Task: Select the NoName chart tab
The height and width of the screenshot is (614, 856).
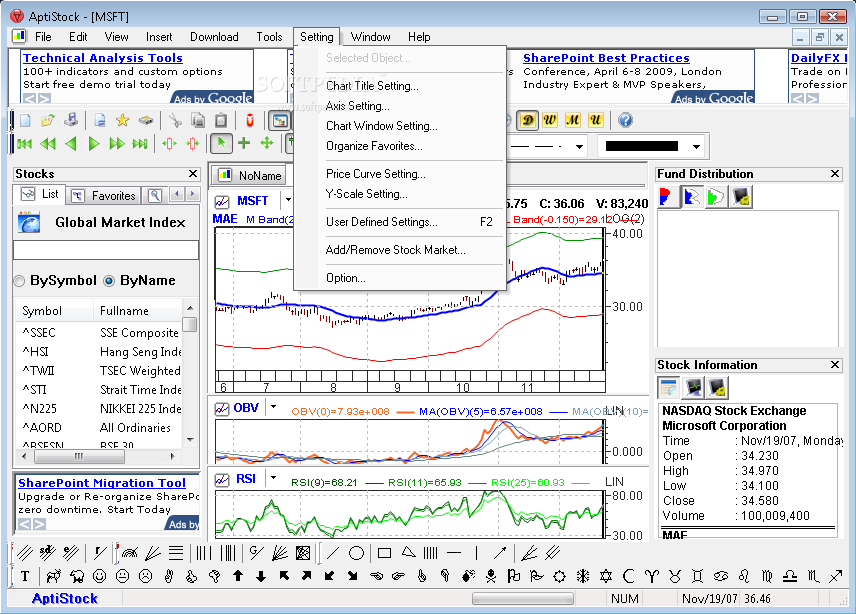Action: (x=250, y=175)
